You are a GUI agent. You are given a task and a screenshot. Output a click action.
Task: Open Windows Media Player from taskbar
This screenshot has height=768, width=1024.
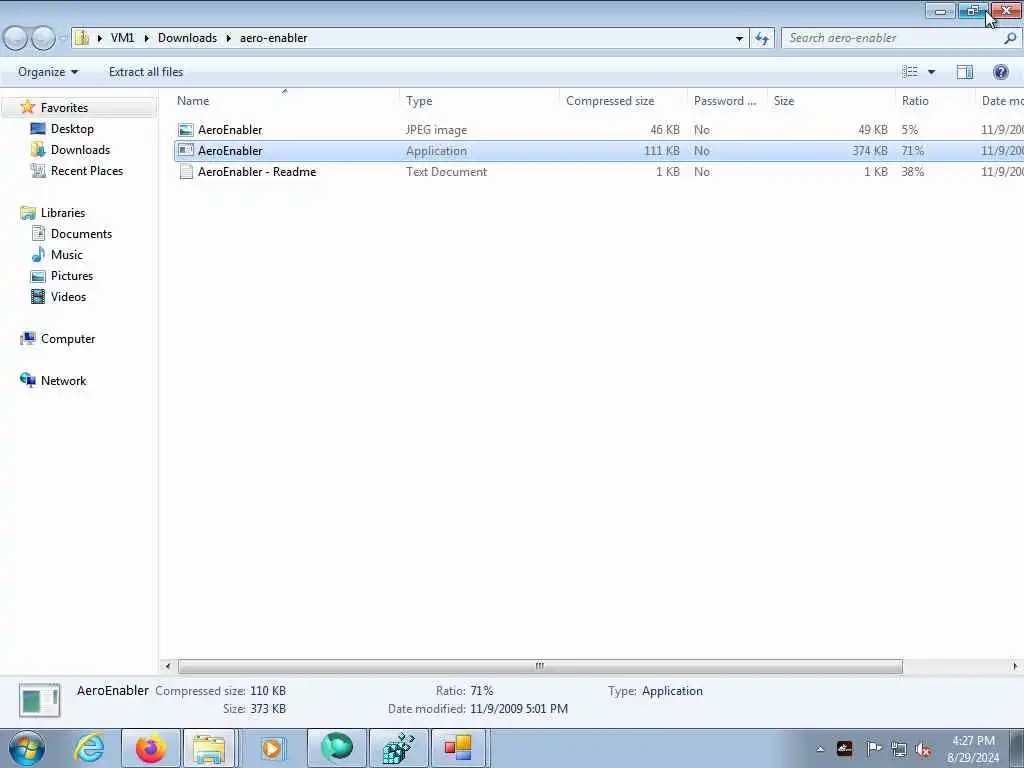click(x=272, y=748)
